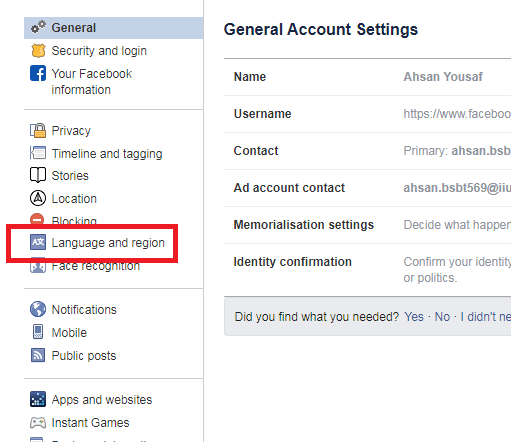
Task: Click the Privacy padlock icon
Action: tap(38, 130)
